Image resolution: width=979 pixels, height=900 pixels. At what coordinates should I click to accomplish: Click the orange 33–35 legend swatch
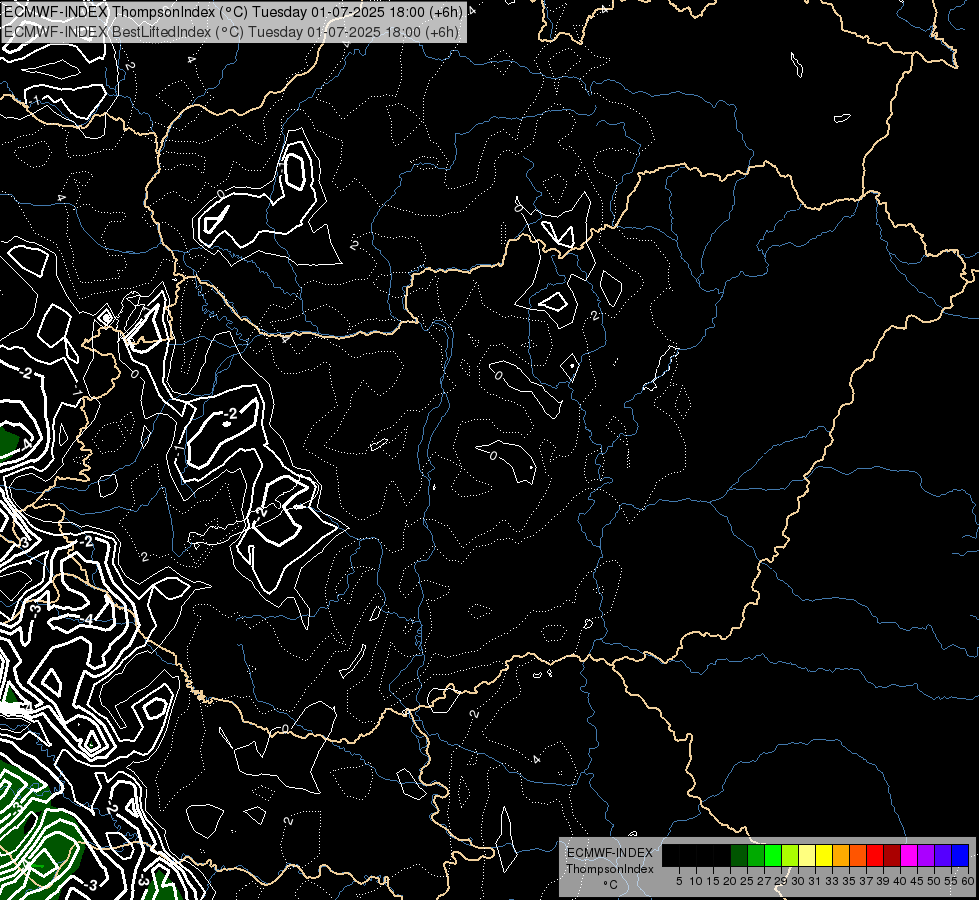[841, 855]
